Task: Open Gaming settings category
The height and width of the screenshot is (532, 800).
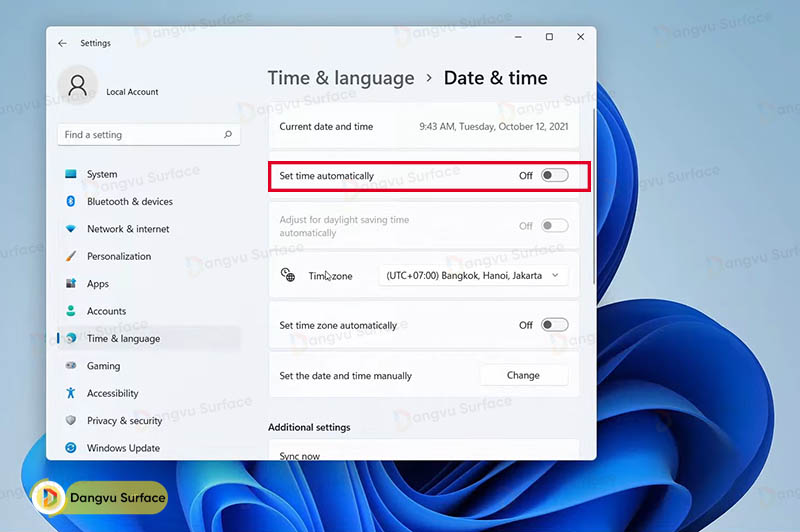Action: pyautogui.click(x=148, y=366)
